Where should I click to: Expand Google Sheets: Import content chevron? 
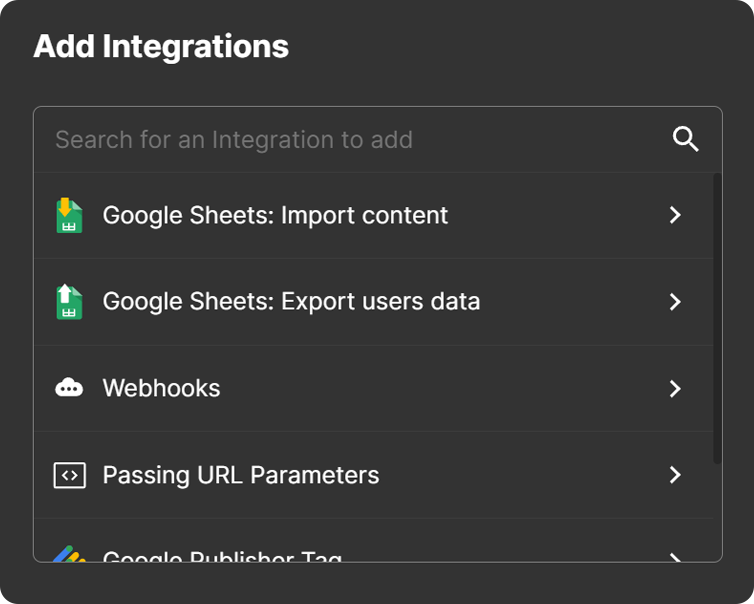pos(675,215)
